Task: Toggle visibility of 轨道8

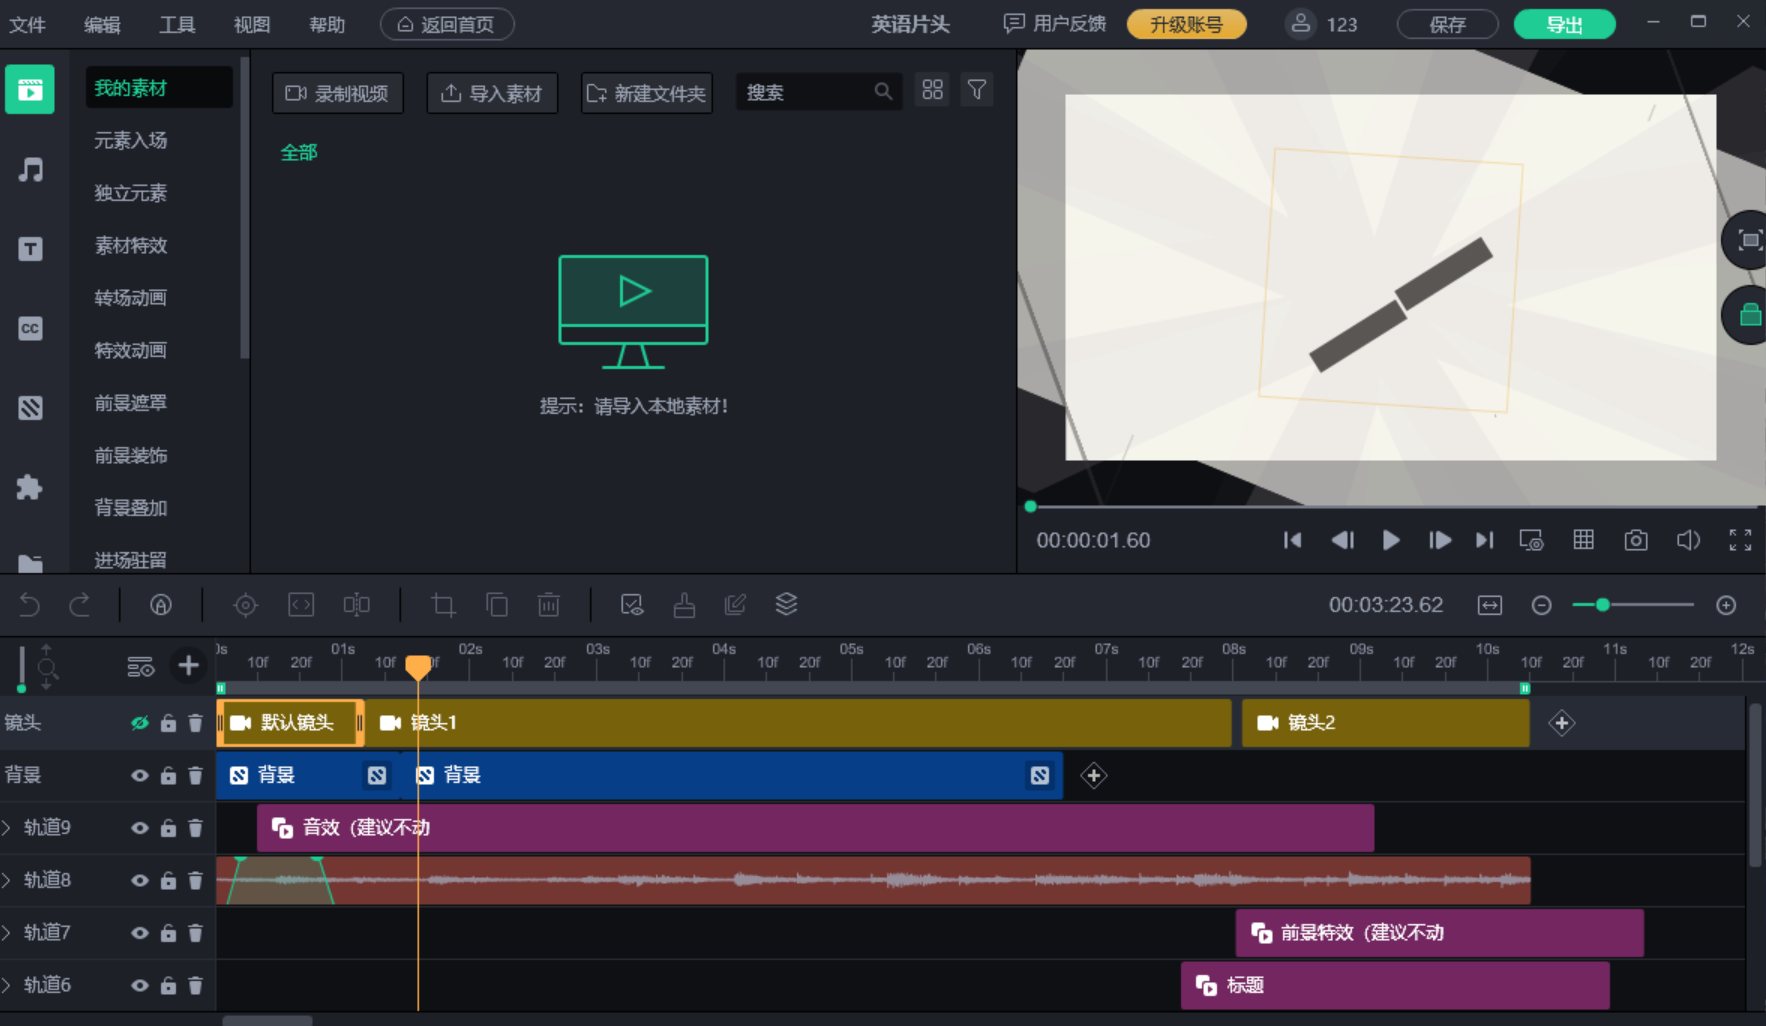Action: click(140, 880)
